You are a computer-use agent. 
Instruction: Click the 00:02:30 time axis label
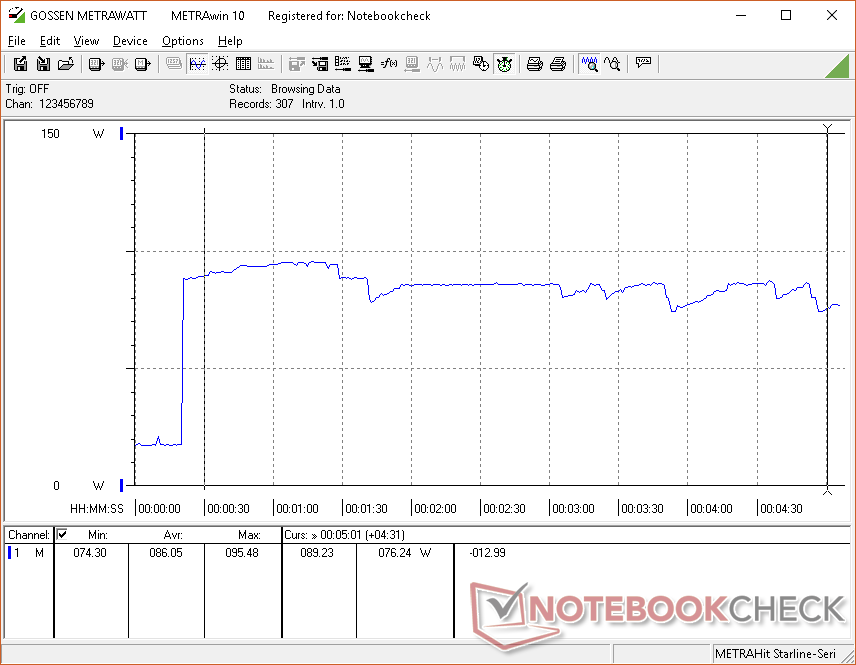pos(504,509)
